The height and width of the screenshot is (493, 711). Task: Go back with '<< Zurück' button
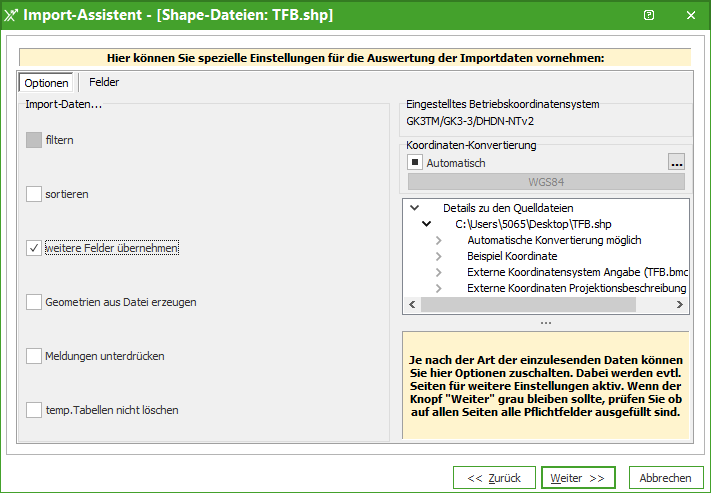(494, 478)
